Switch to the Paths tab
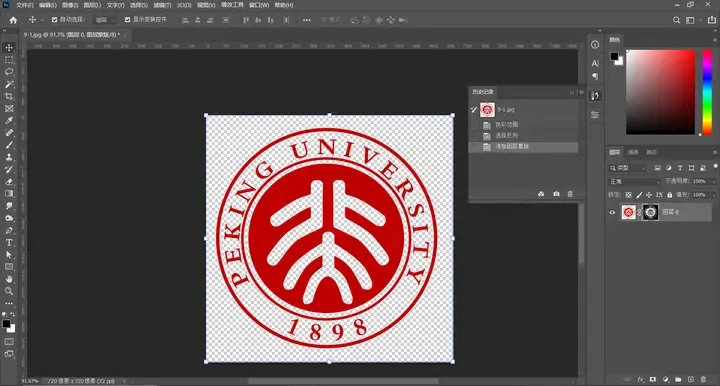 pyautogui.click(x=651, y=152)
